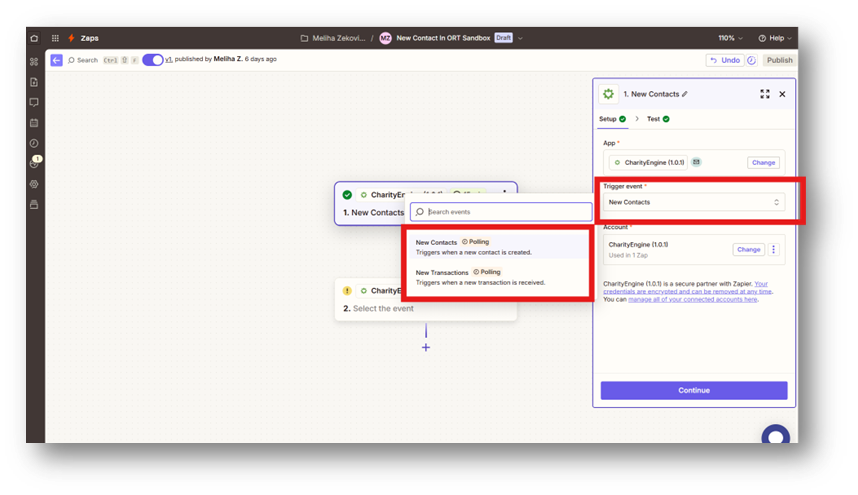The width and height of the screenshot is (858, 495).
Task: Click the pencil icon to rename step
Action: [685, 94]
